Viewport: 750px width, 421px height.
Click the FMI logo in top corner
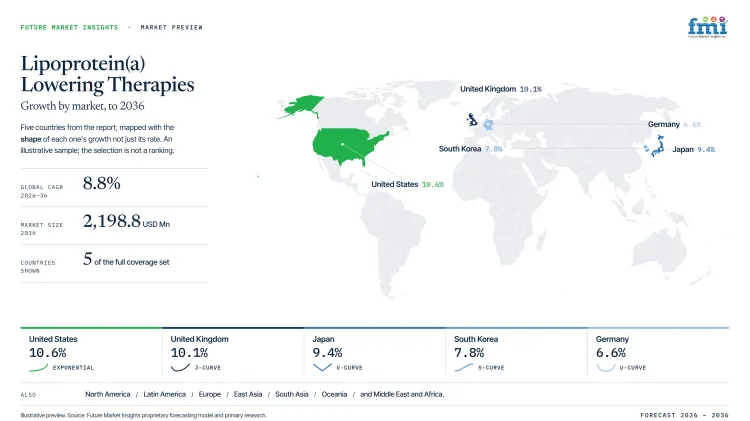(708, 27)
